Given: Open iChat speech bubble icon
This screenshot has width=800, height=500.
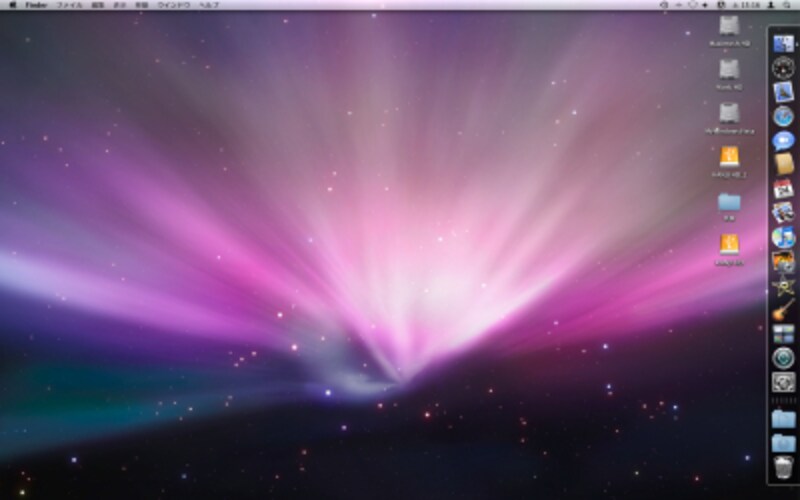Looking at the screenshot, I should pos(783,140).
